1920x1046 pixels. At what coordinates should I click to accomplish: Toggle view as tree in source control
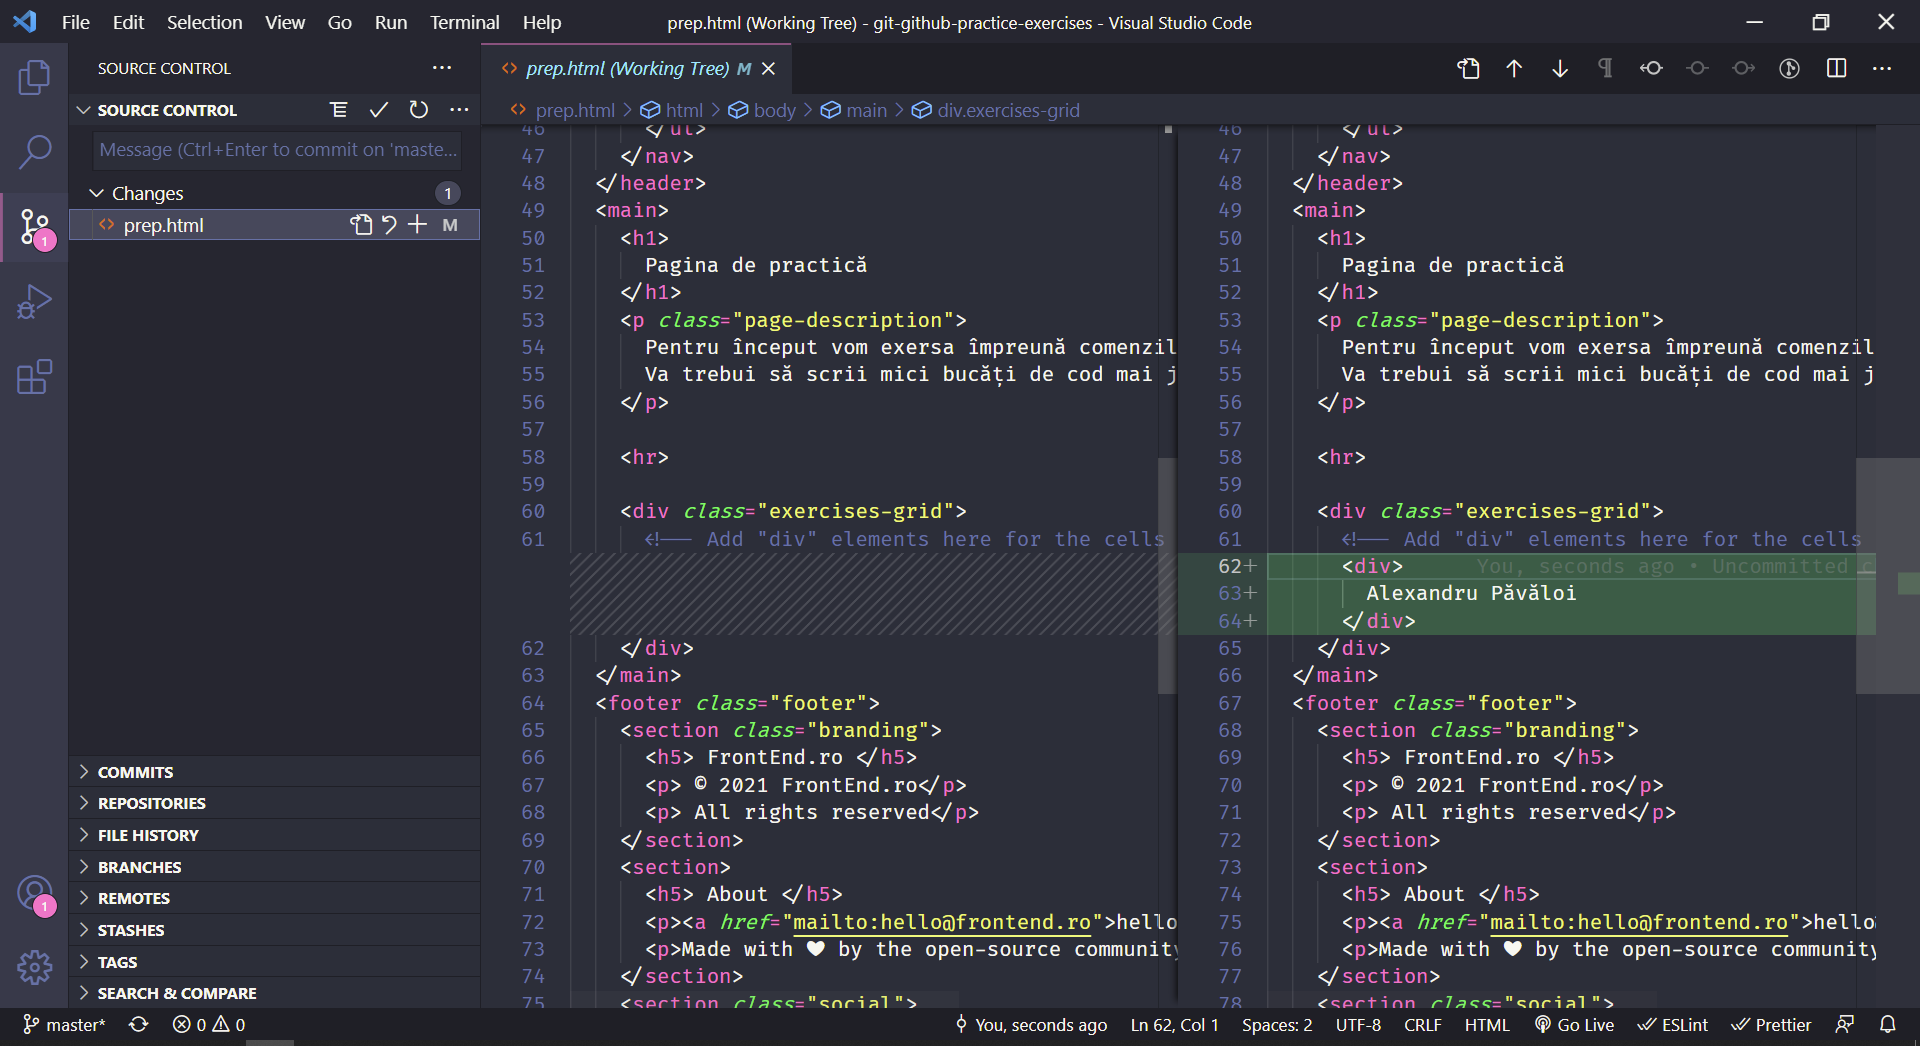(339, 110)
